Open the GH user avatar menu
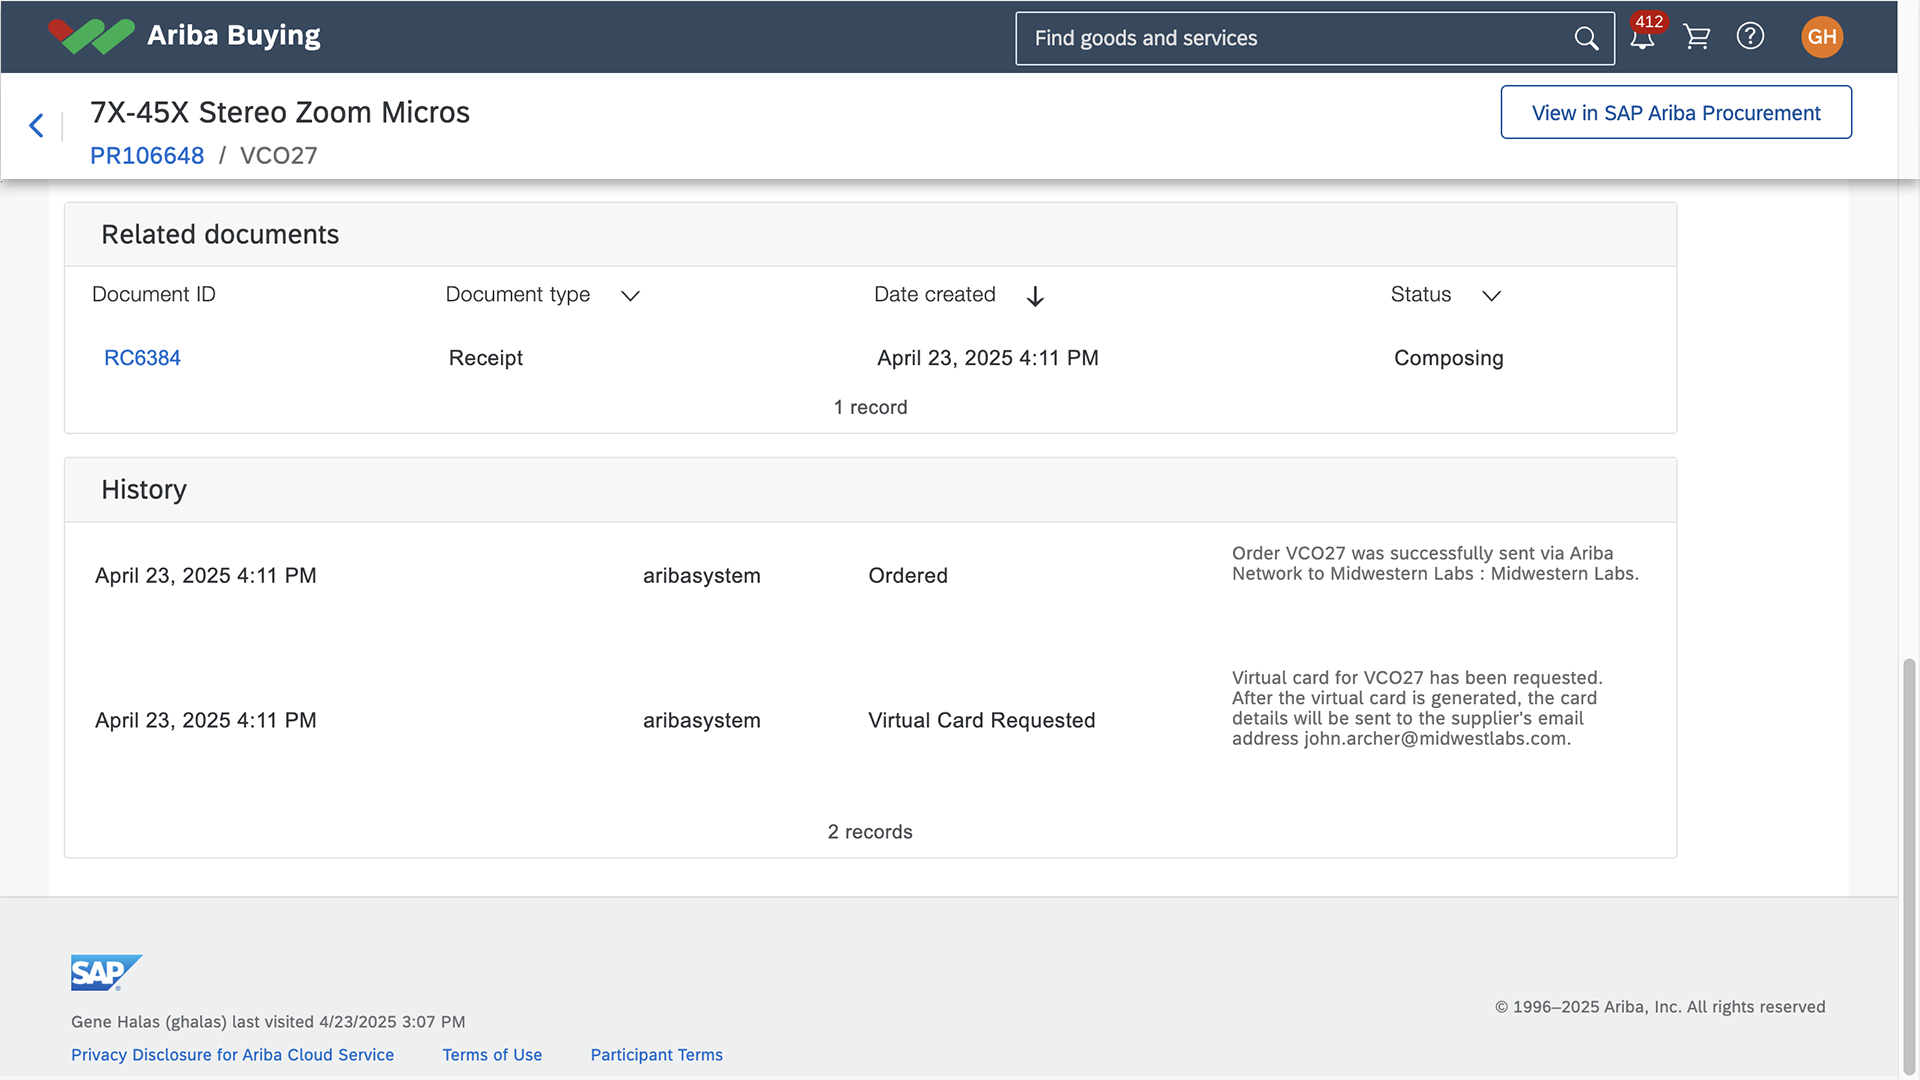 (1822, 37)
